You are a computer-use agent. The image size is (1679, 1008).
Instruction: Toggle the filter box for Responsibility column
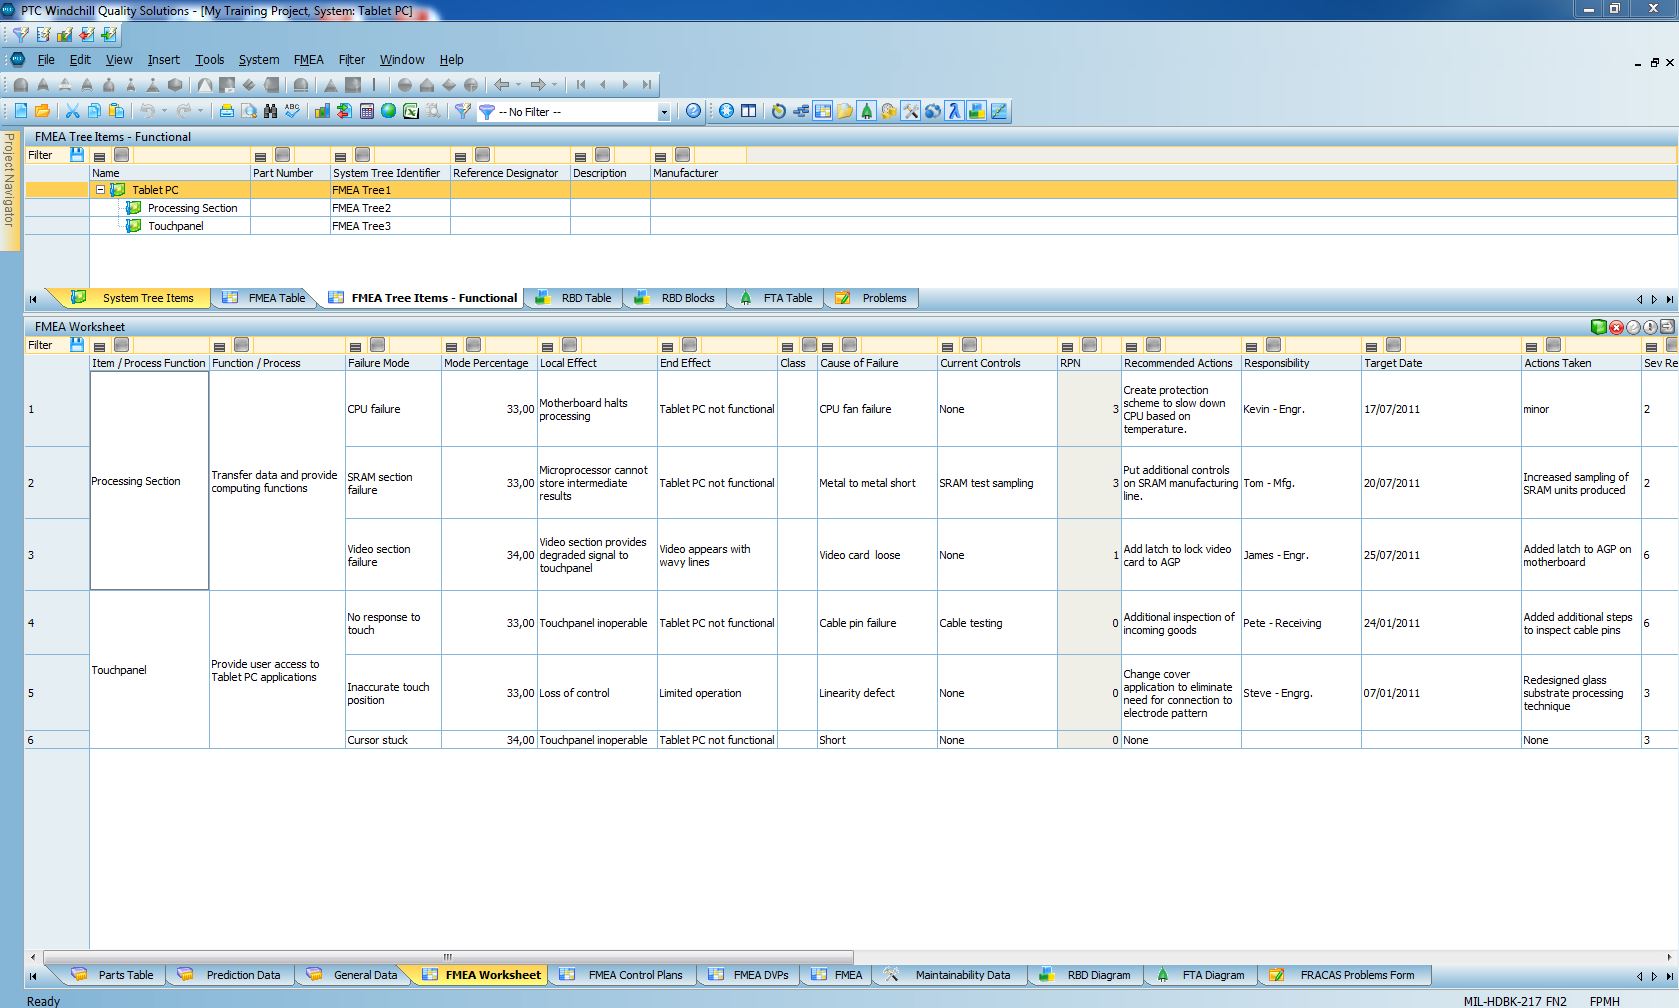pos(1273,345)
